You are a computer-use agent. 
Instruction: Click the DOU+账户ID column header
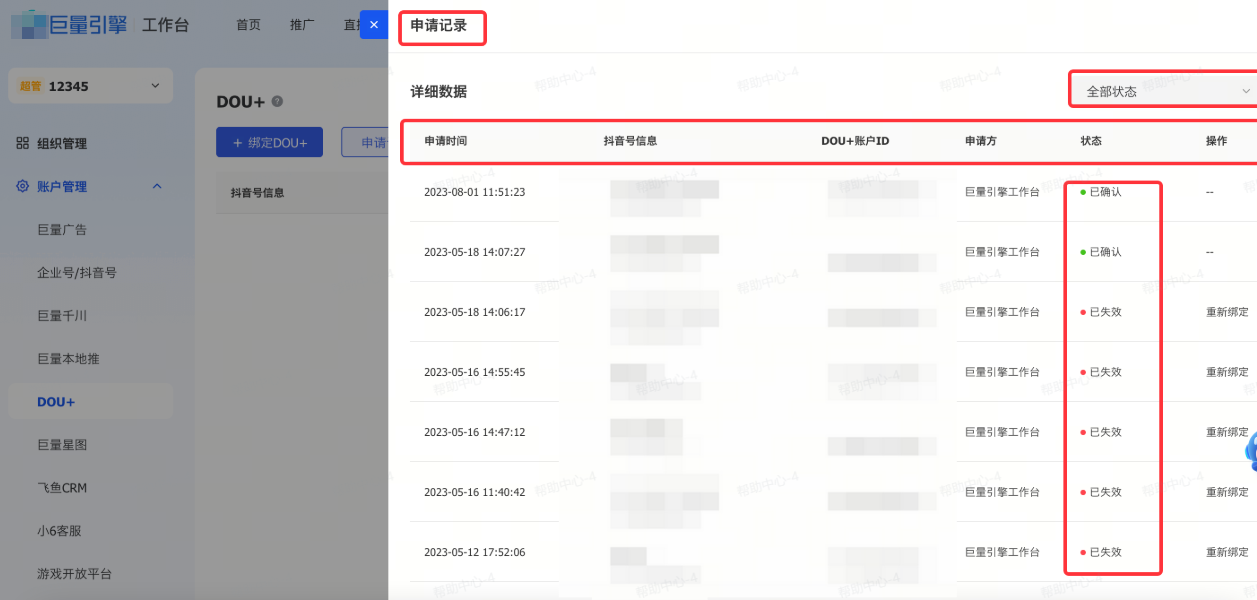tap(855, 141)
